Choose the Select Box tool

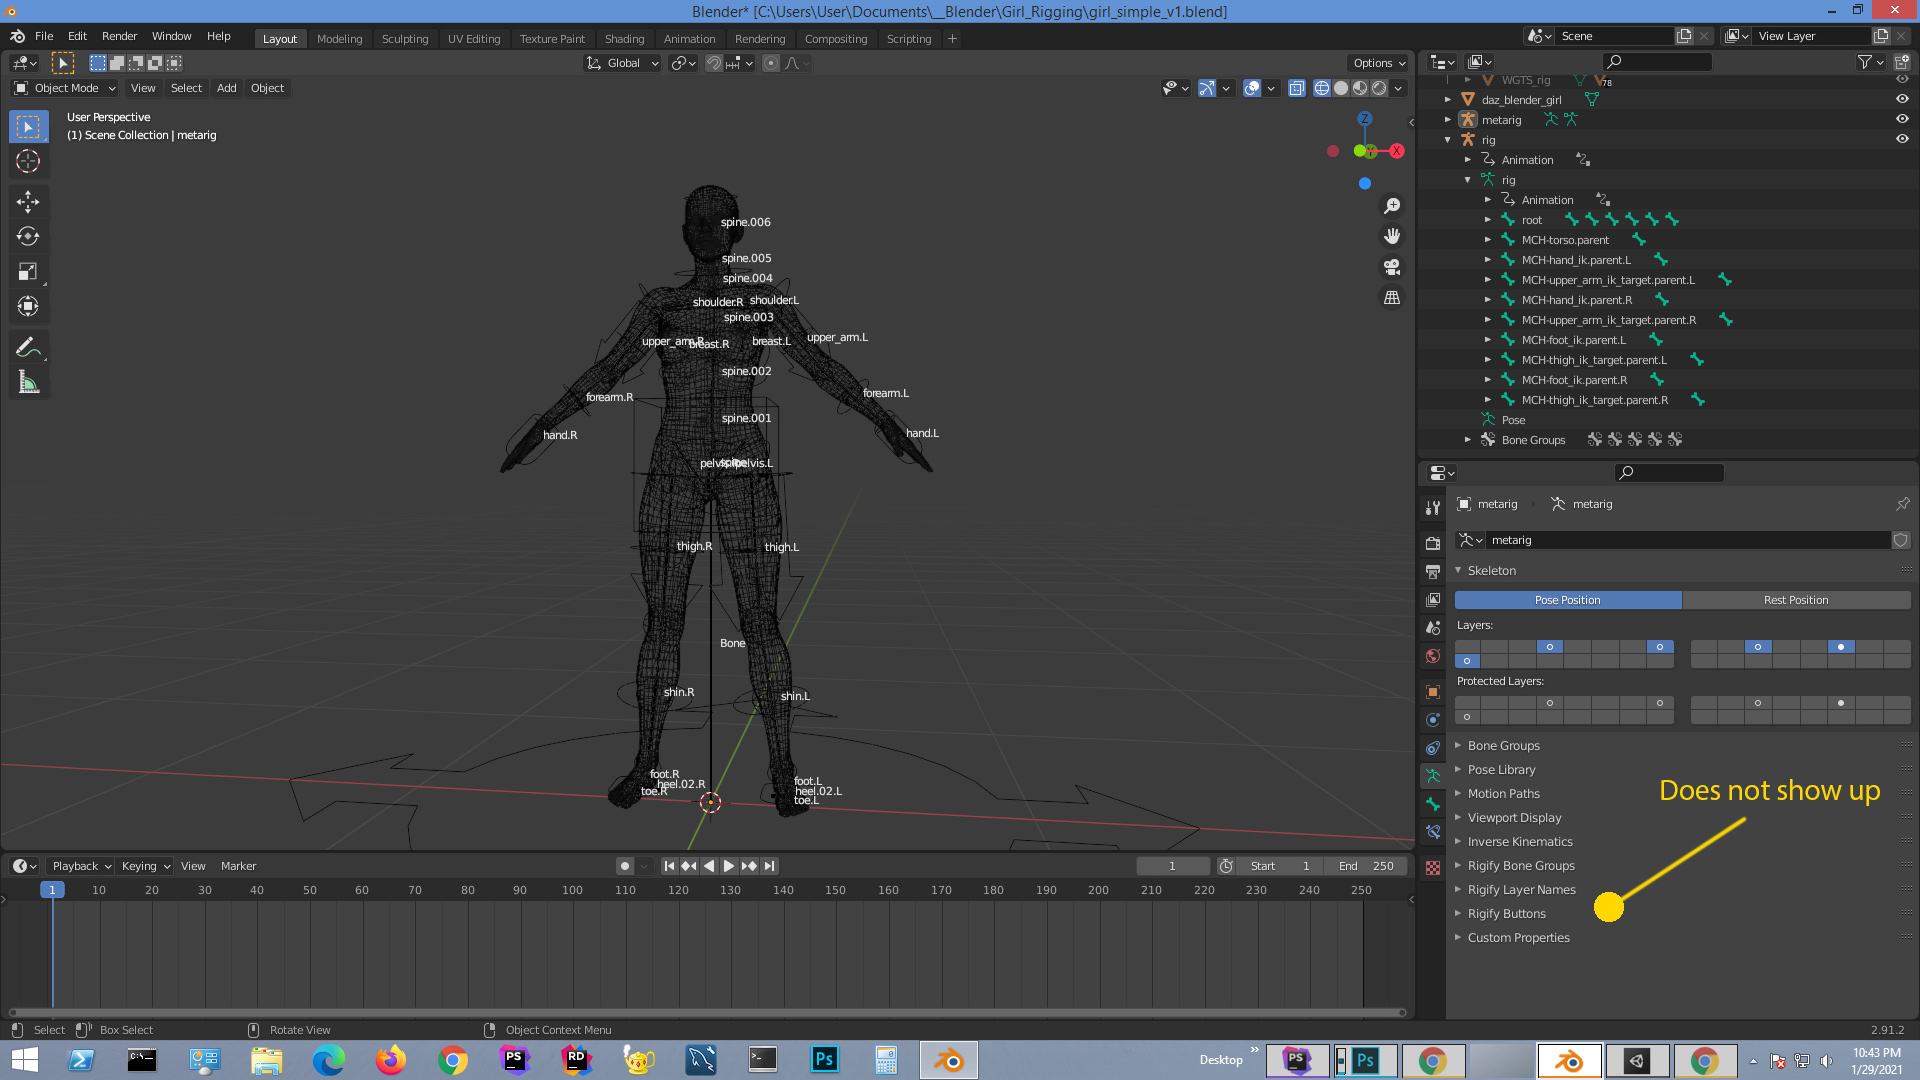[x=28, y=127]
